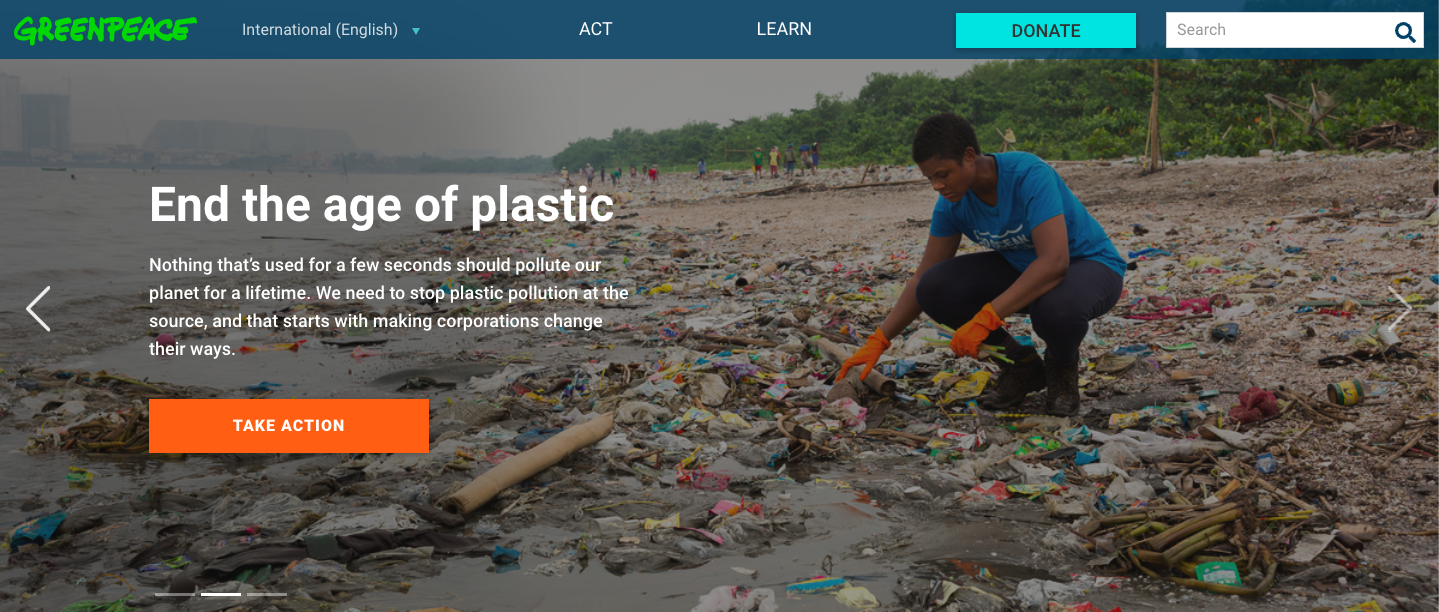Click the "End the age of plastic" headline
This screenshot has width=1439, height=612.
pyautogui.click(x=381, y=205)
